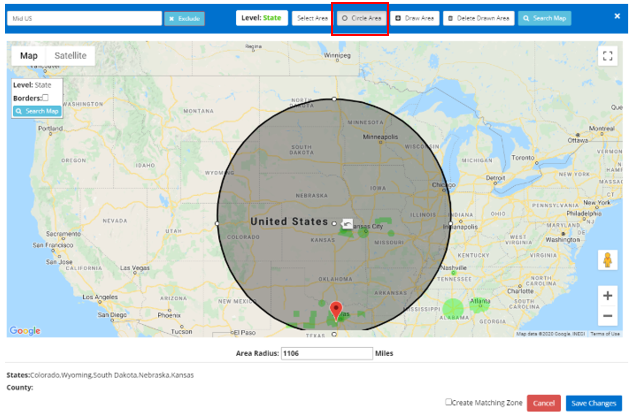Open the Terms of Use link

(x=605, y=334)
